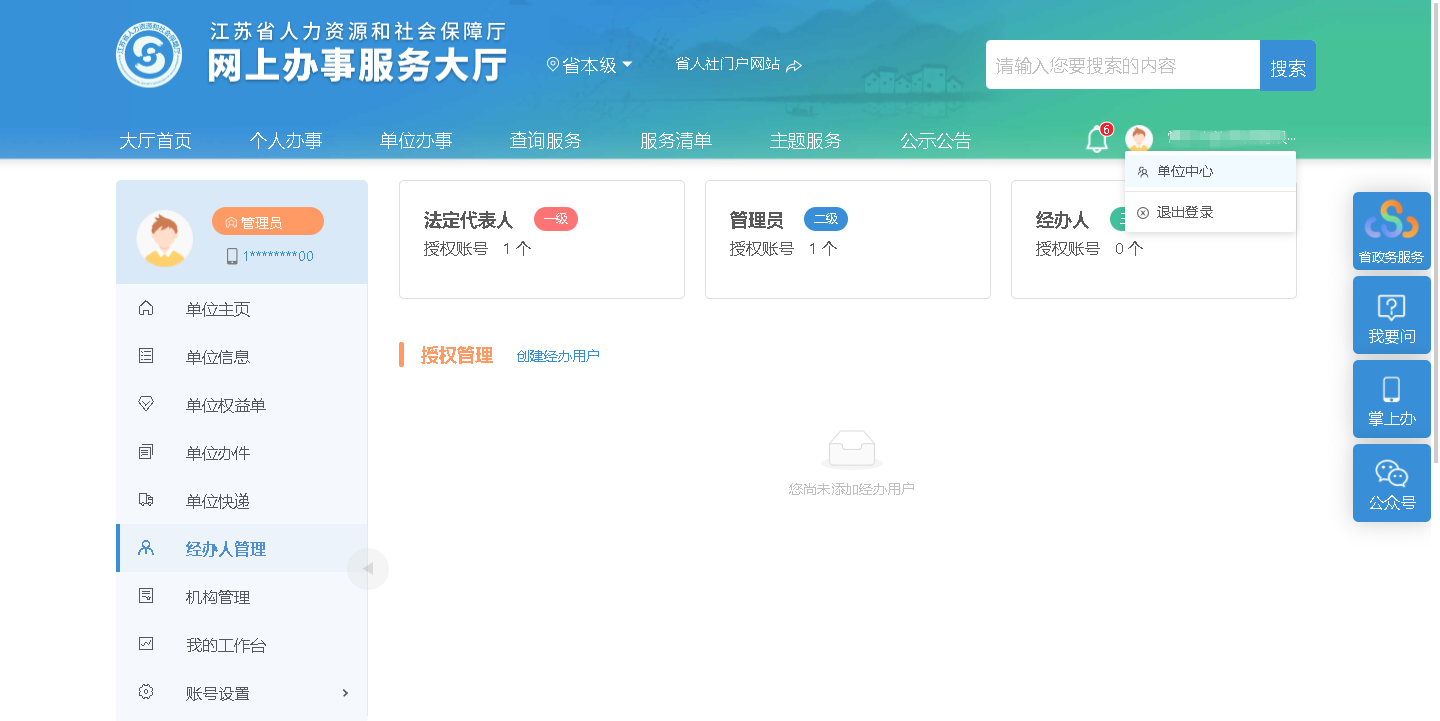Open the 省本级 region dropdown
The height and width of the screenshot is (721, 1440).
click(x=590, y=65)
